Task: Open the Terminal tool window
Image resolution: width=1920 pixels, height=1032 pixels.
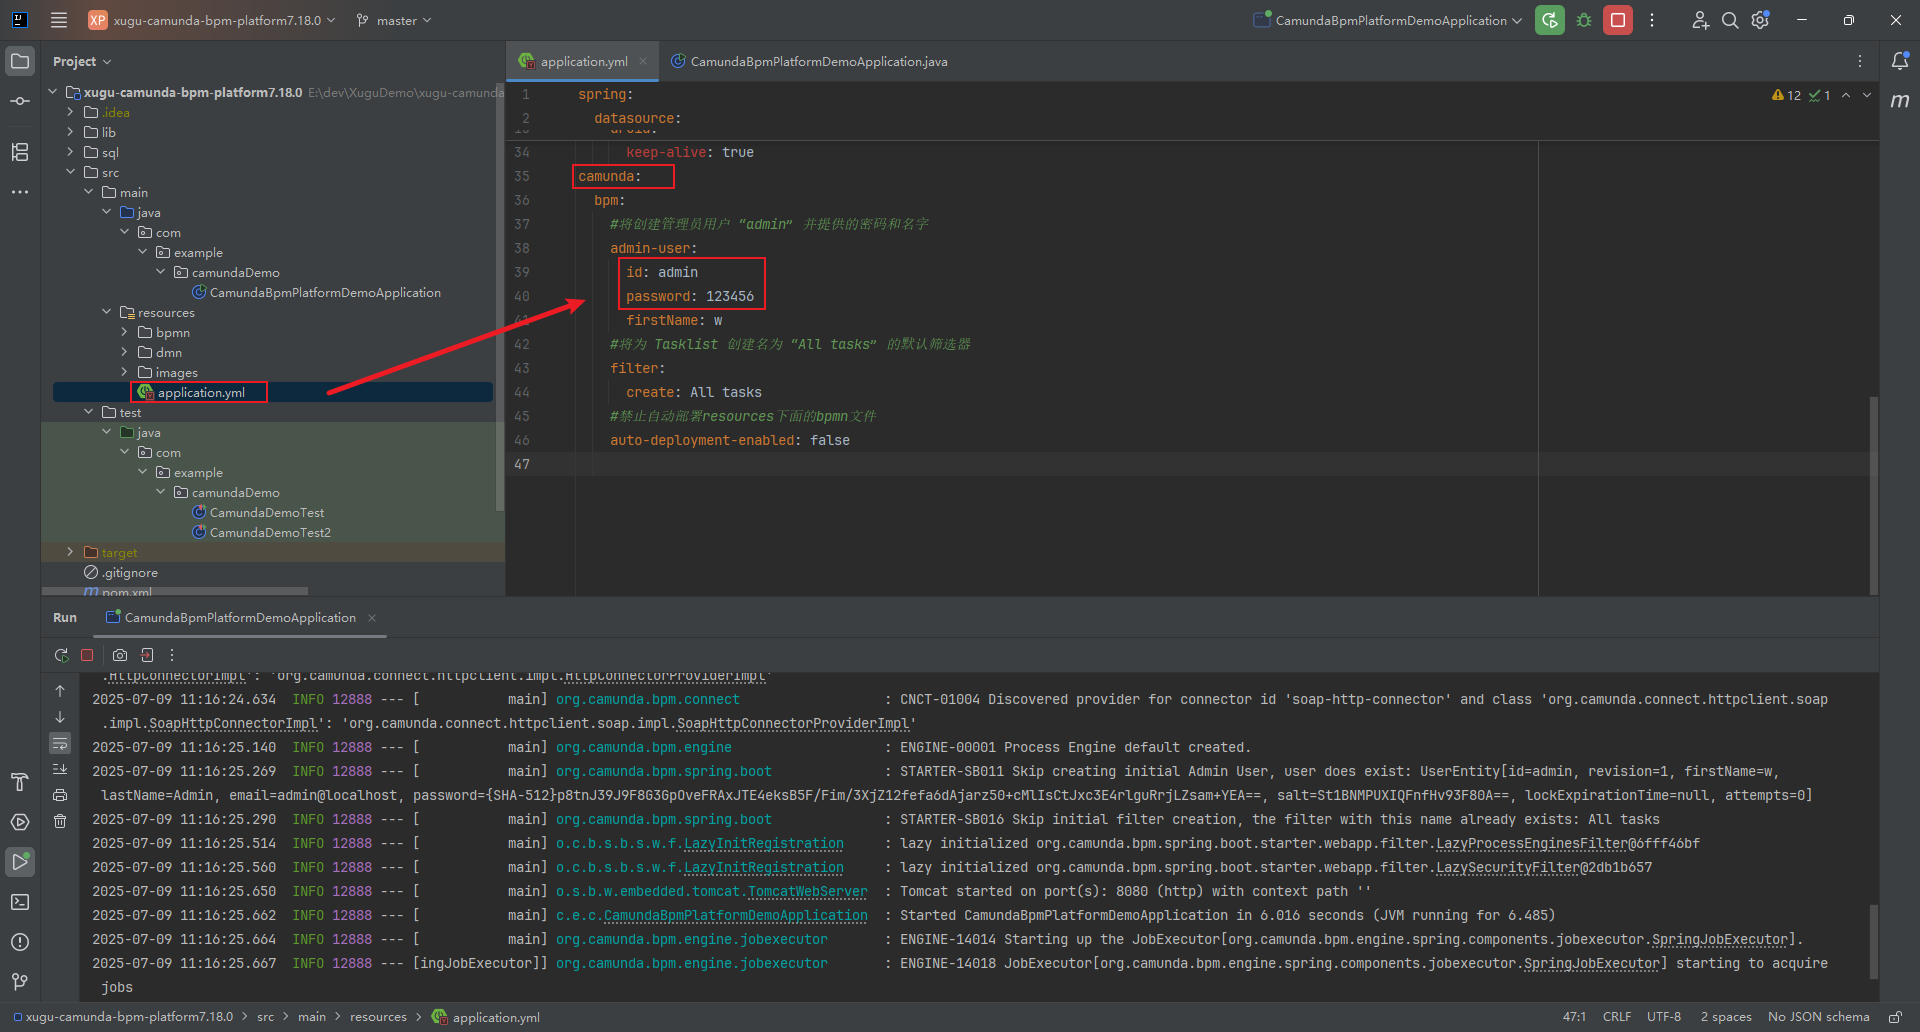Action: pyautogui.click(x=20, y=902)
